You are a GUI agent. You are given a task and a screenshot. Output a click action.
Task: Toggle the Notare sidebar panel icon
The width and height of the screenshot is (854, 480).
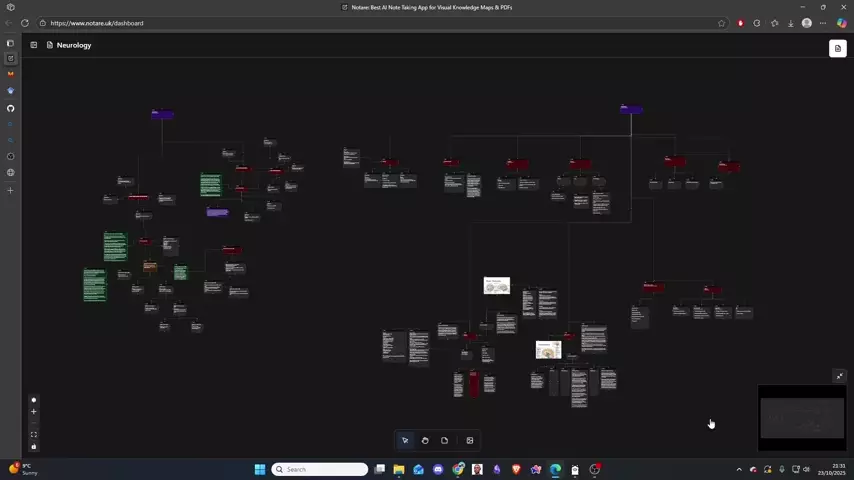33,45
